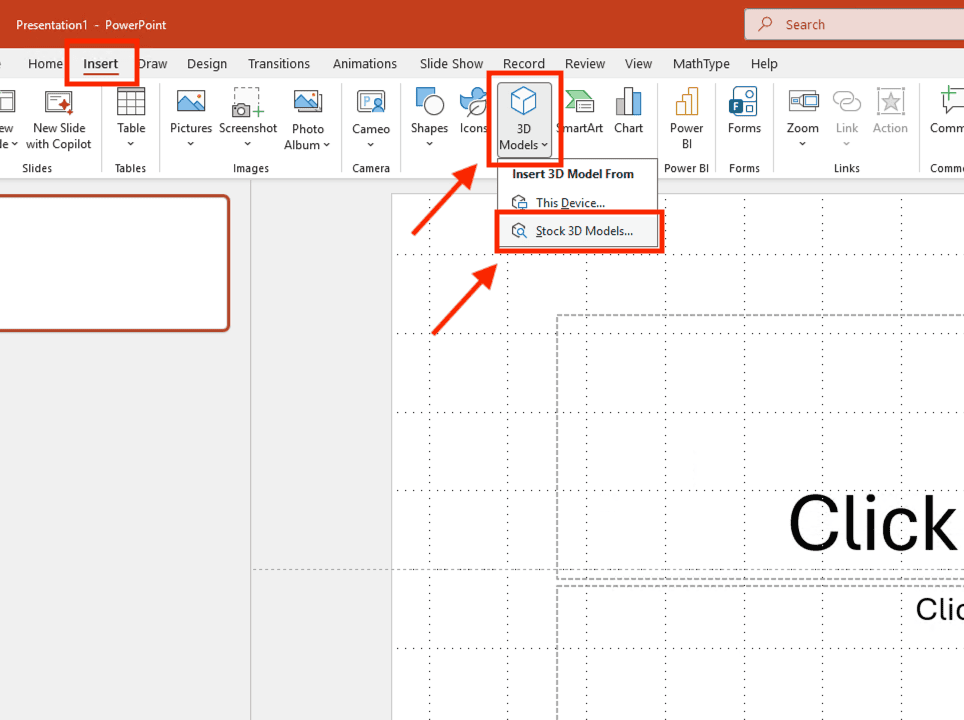Expand the Screenshot dropdown arrow
Image resolution: width=964 pixels, height=720 pixels.
pos(247,144)
